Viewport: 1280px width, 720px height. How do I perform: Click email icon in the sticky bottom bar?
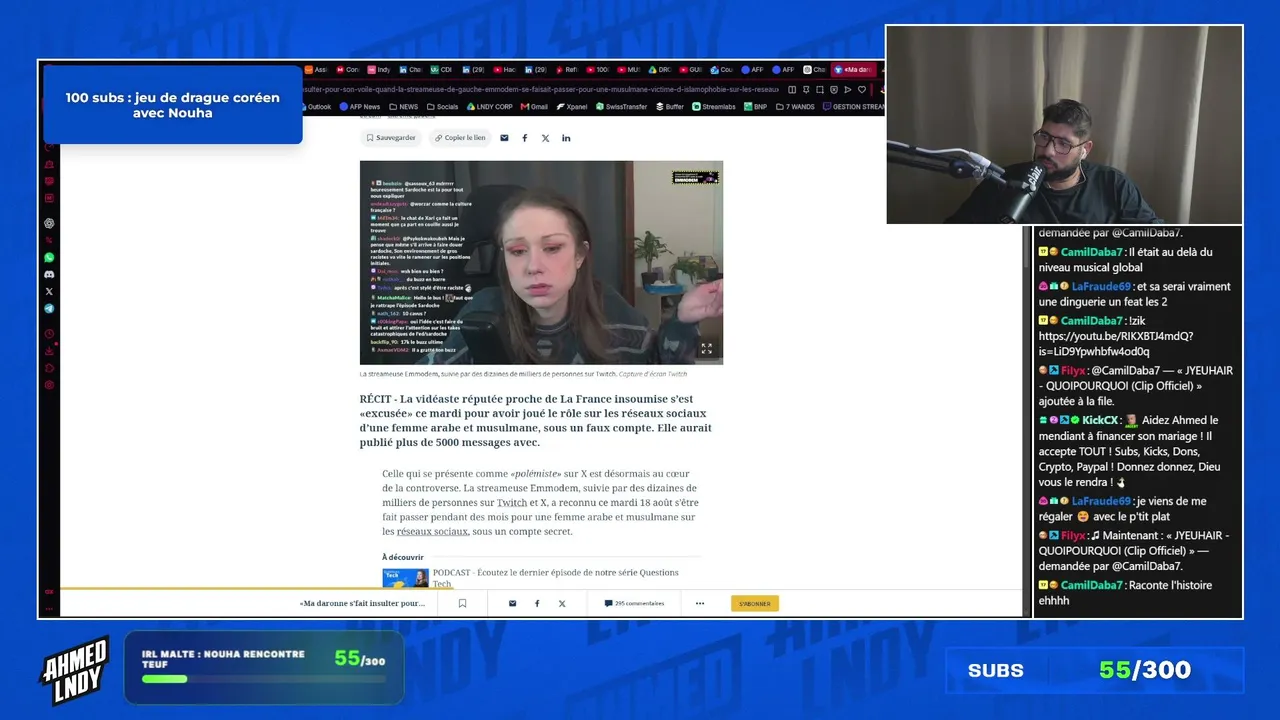pos(512,603)
